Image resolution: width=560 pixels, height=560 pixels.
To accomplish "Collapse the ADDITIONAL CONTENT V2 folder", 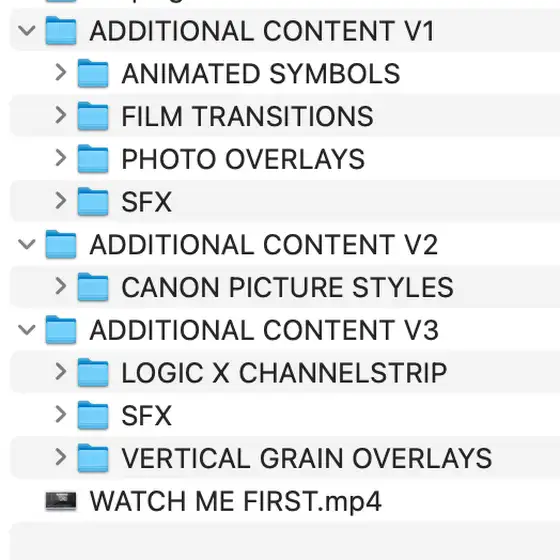I will [x=27, y=245].
